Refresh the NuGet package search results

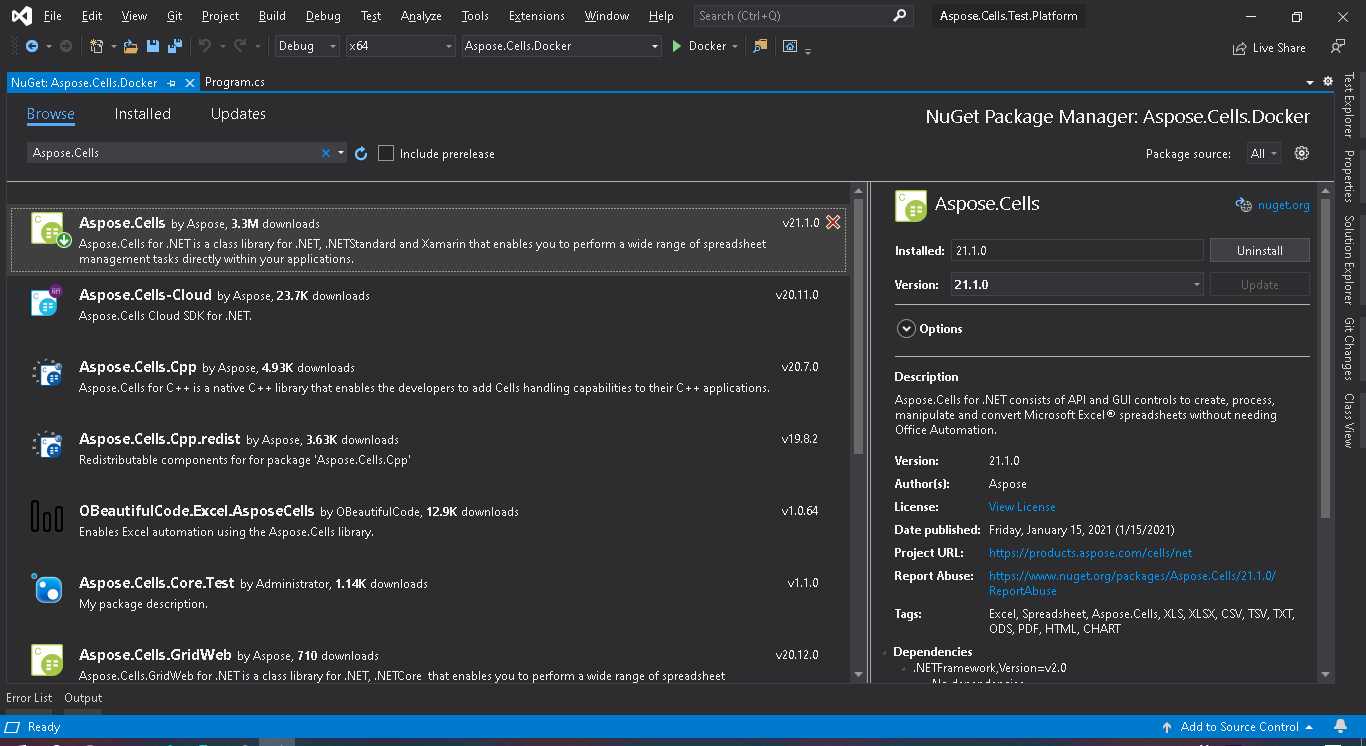[x=361, y=154]
